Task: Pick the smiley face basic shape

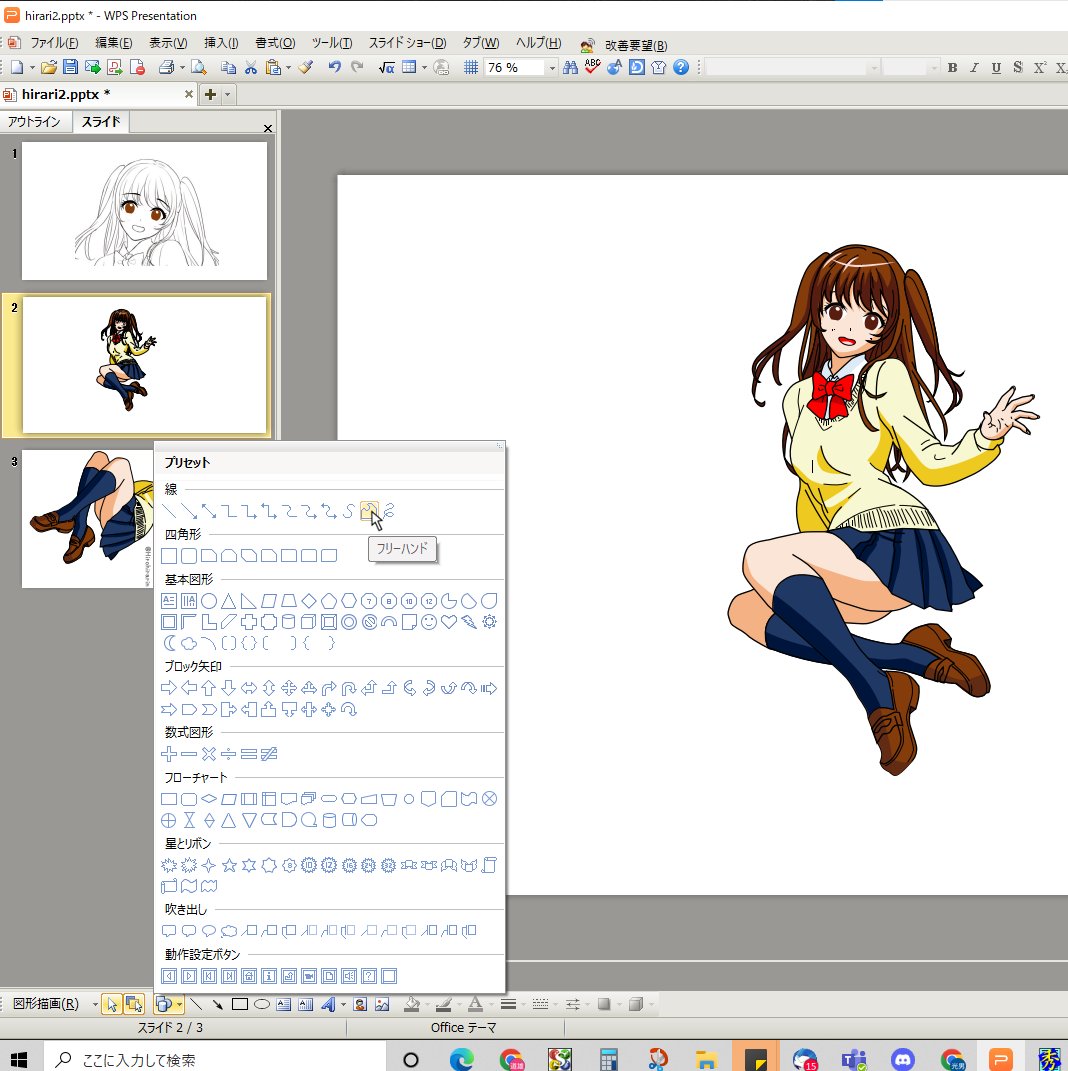Action: [429, 622]
